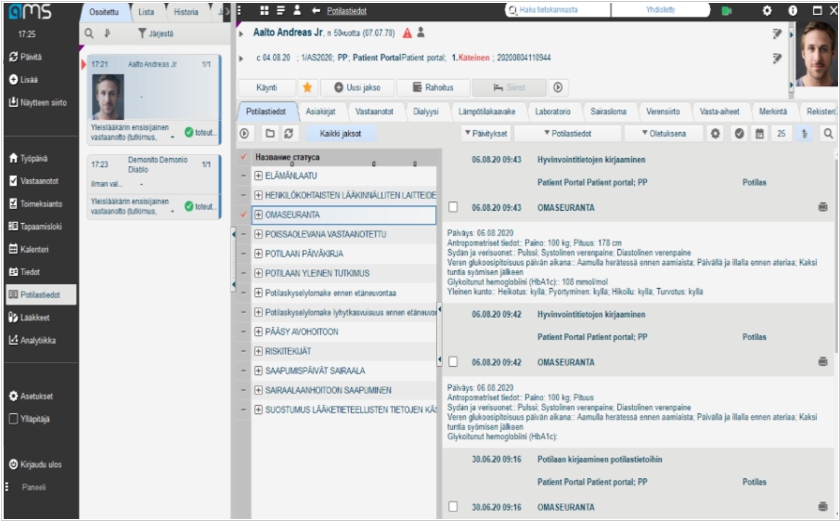Click the green video camera icon
This screenshot has height=521, width=840.
727,10
